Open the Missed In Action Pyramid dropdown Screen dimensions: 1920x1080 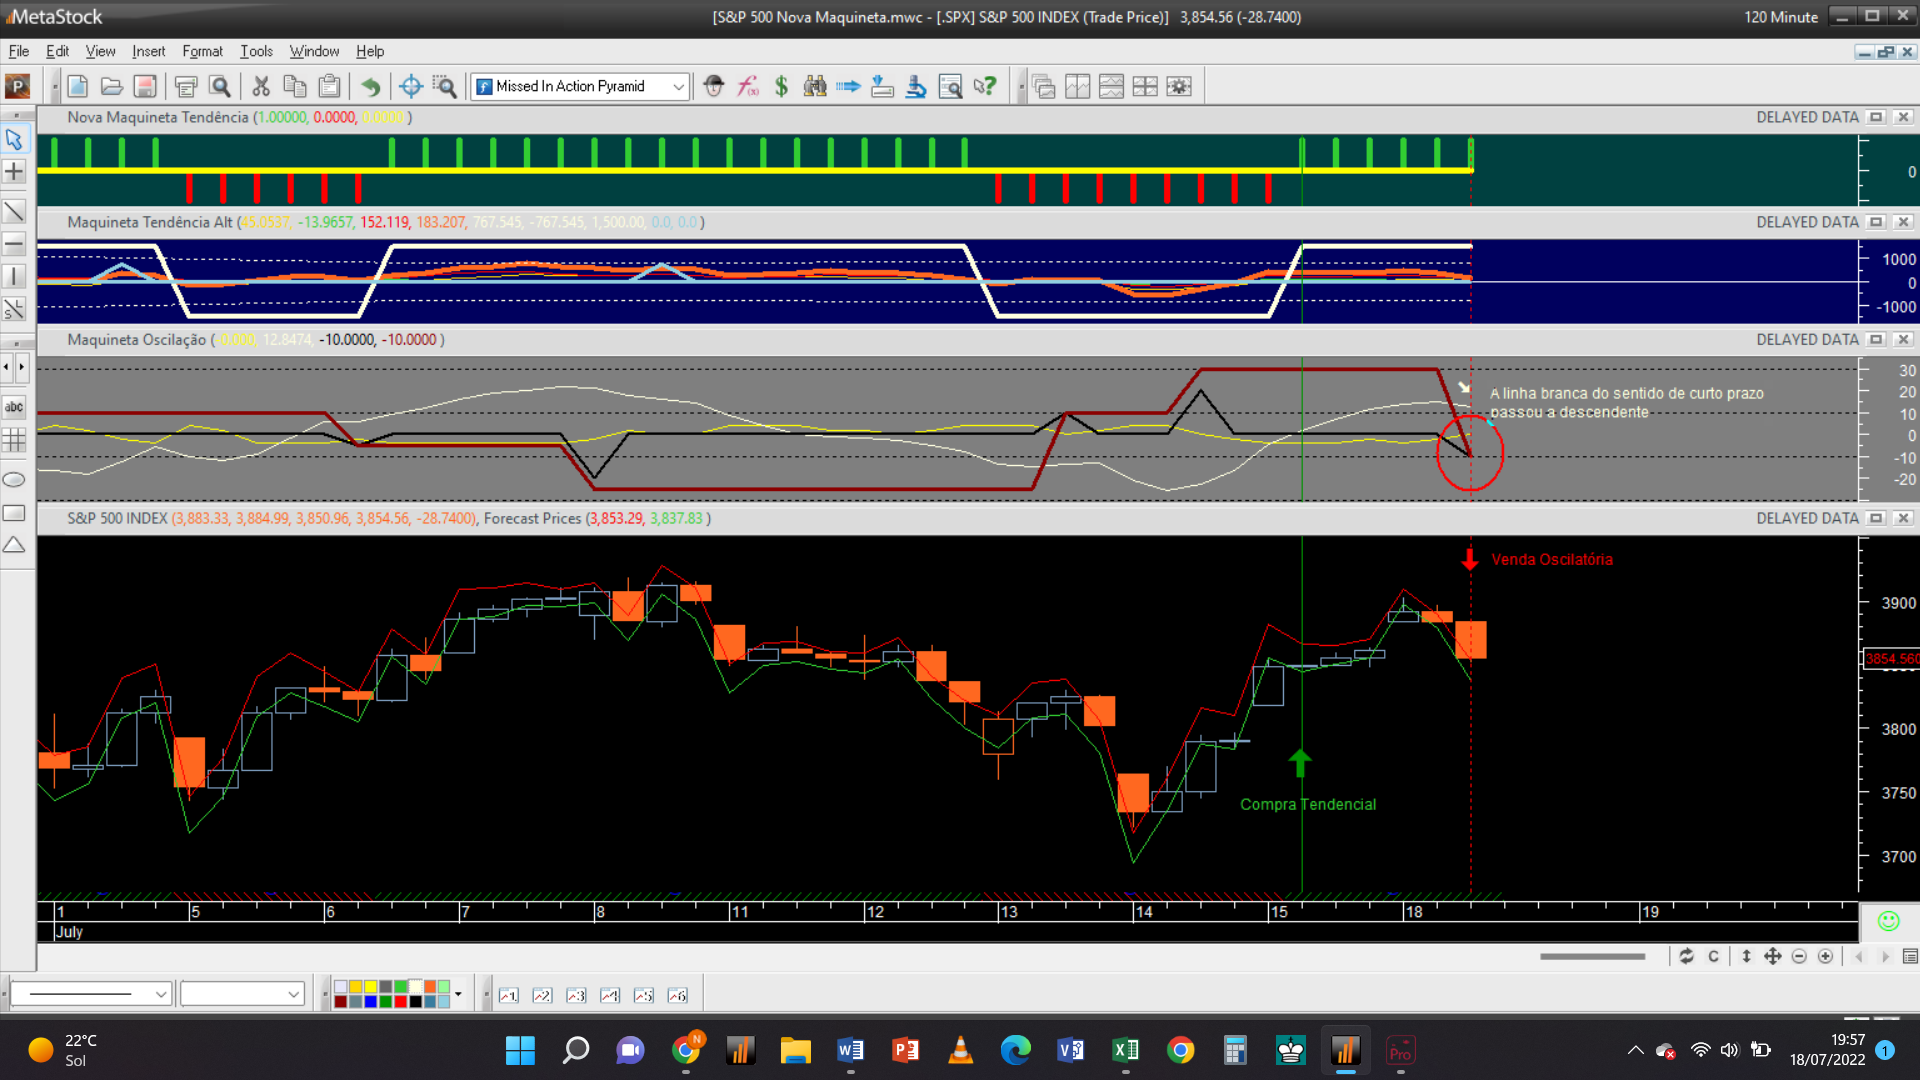(678, 87)
